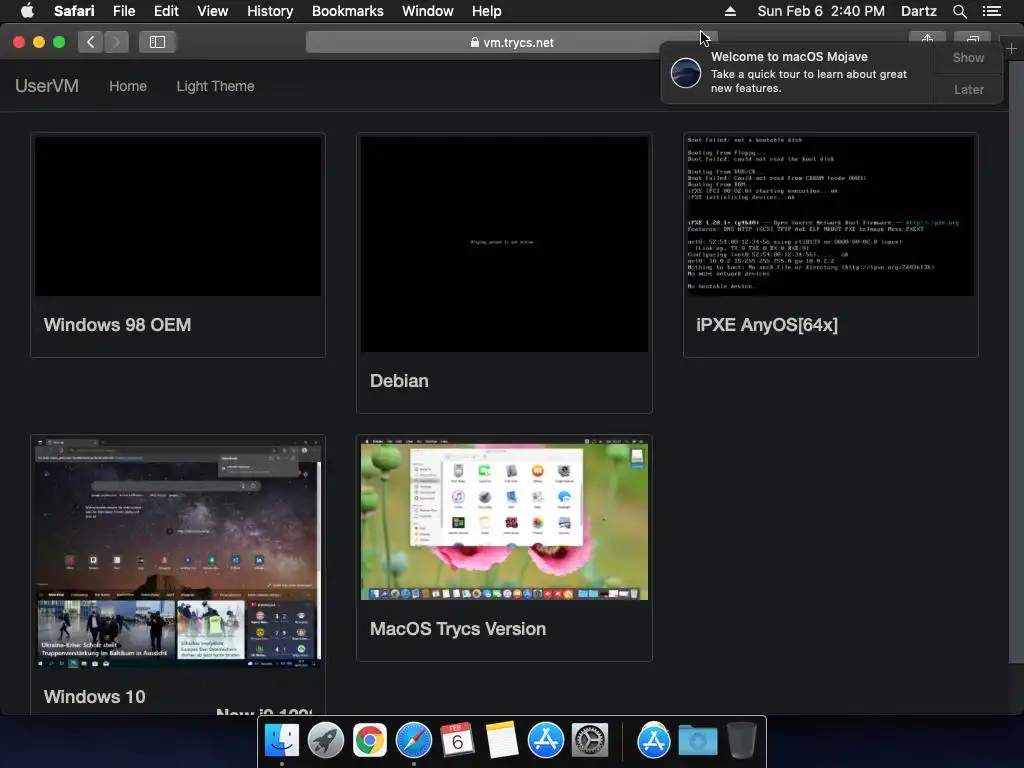Open the Apple menu
The width and height of the screenshot is (1024, 768).
(27, 11)
